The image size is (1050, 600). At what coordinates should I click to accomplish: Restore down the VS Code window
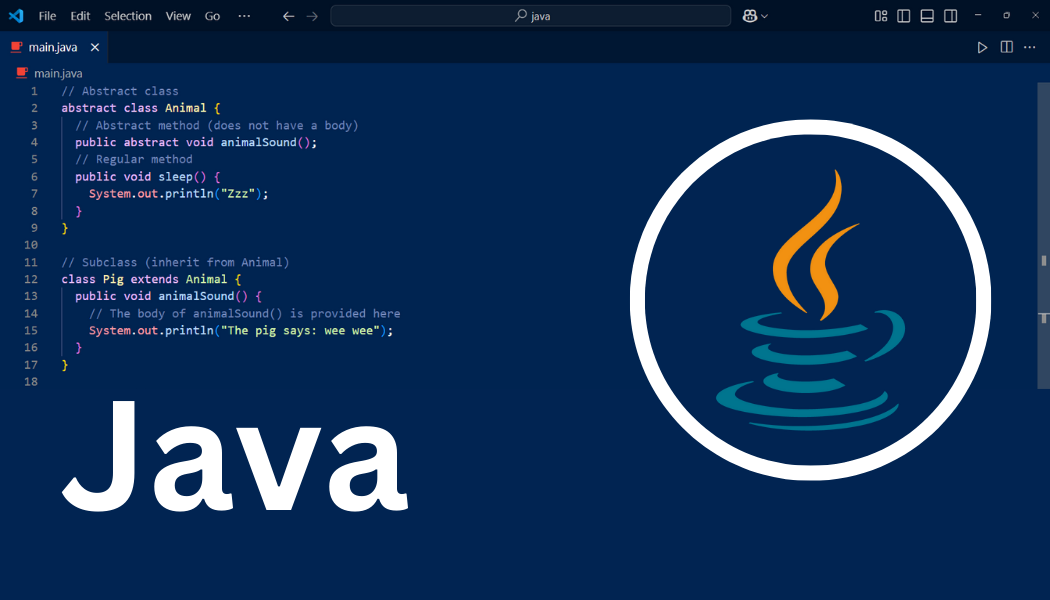[1006, 15]
